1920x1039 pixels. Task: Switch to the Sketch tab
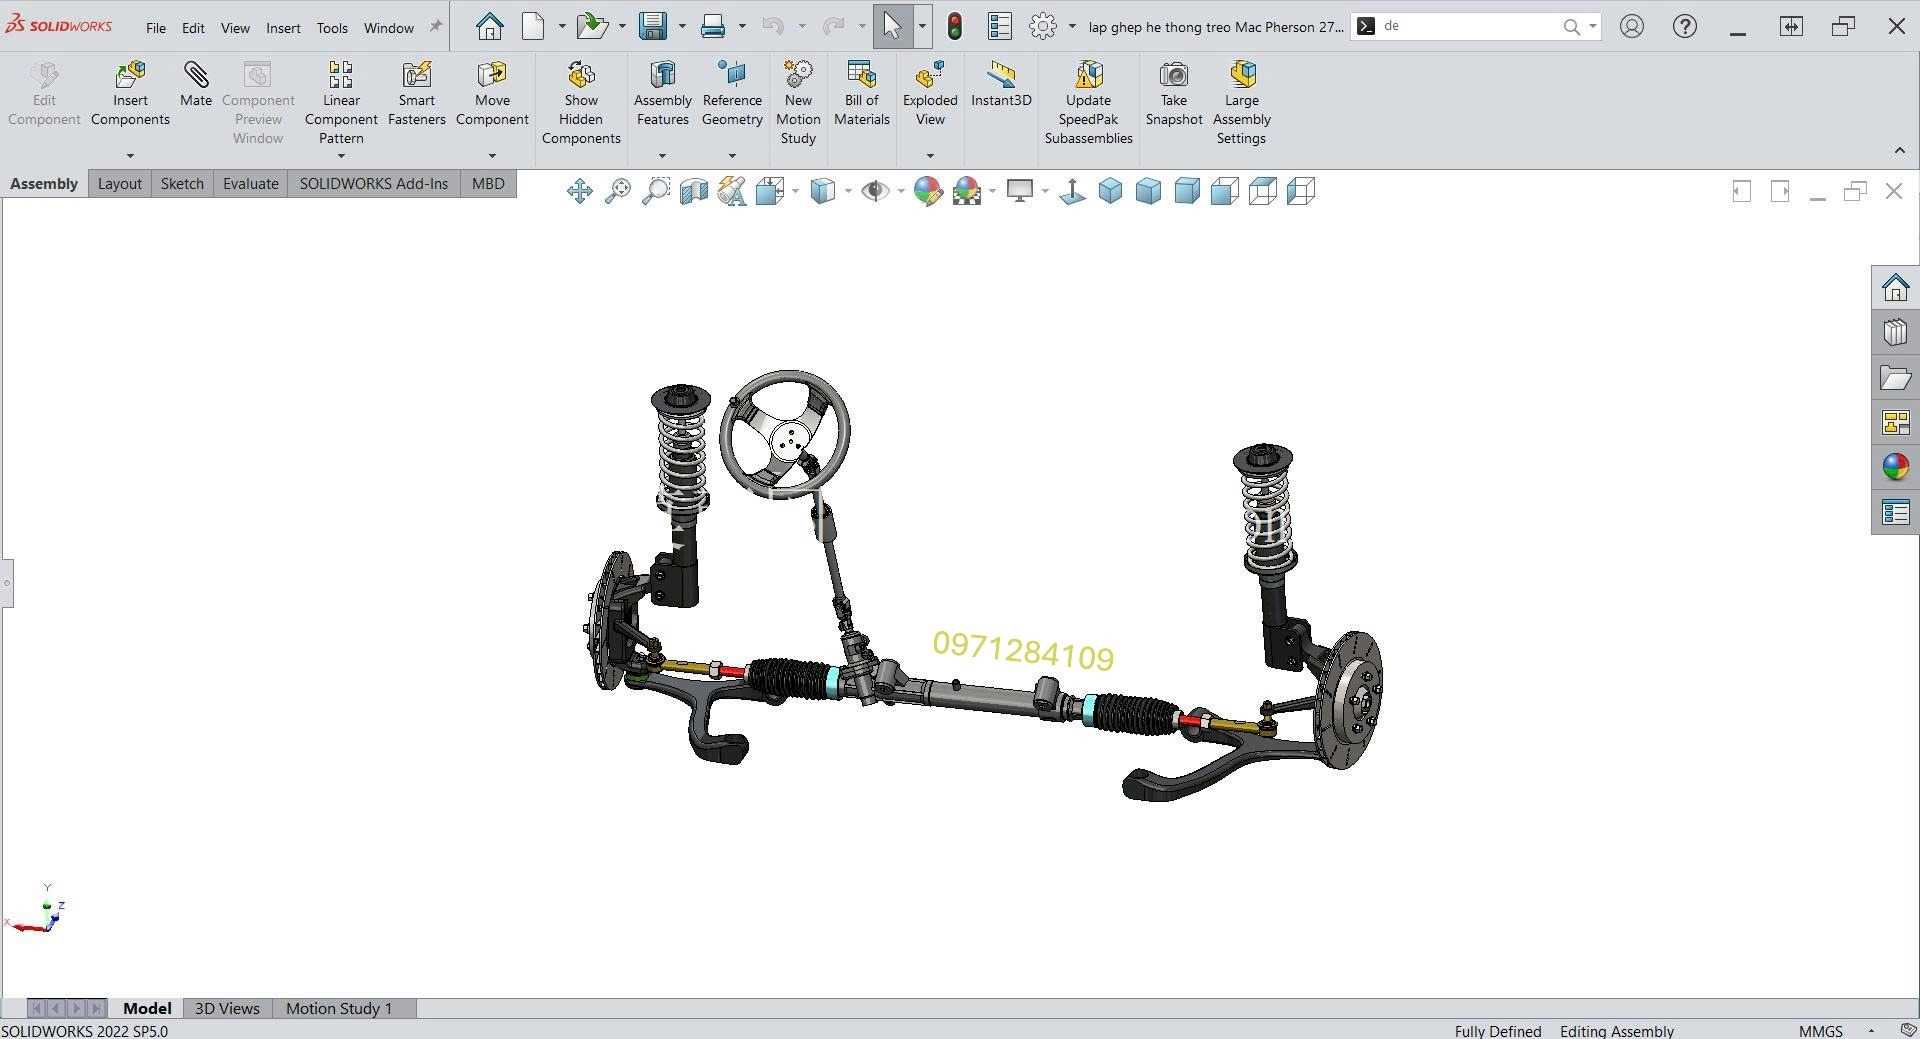(182, 184)
